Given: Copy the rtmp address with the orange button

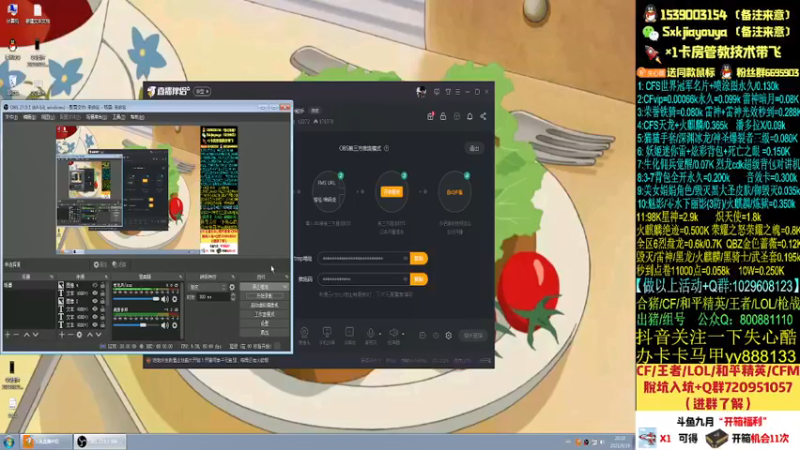Looking at the screenshot, I should [x=419, y=259].
